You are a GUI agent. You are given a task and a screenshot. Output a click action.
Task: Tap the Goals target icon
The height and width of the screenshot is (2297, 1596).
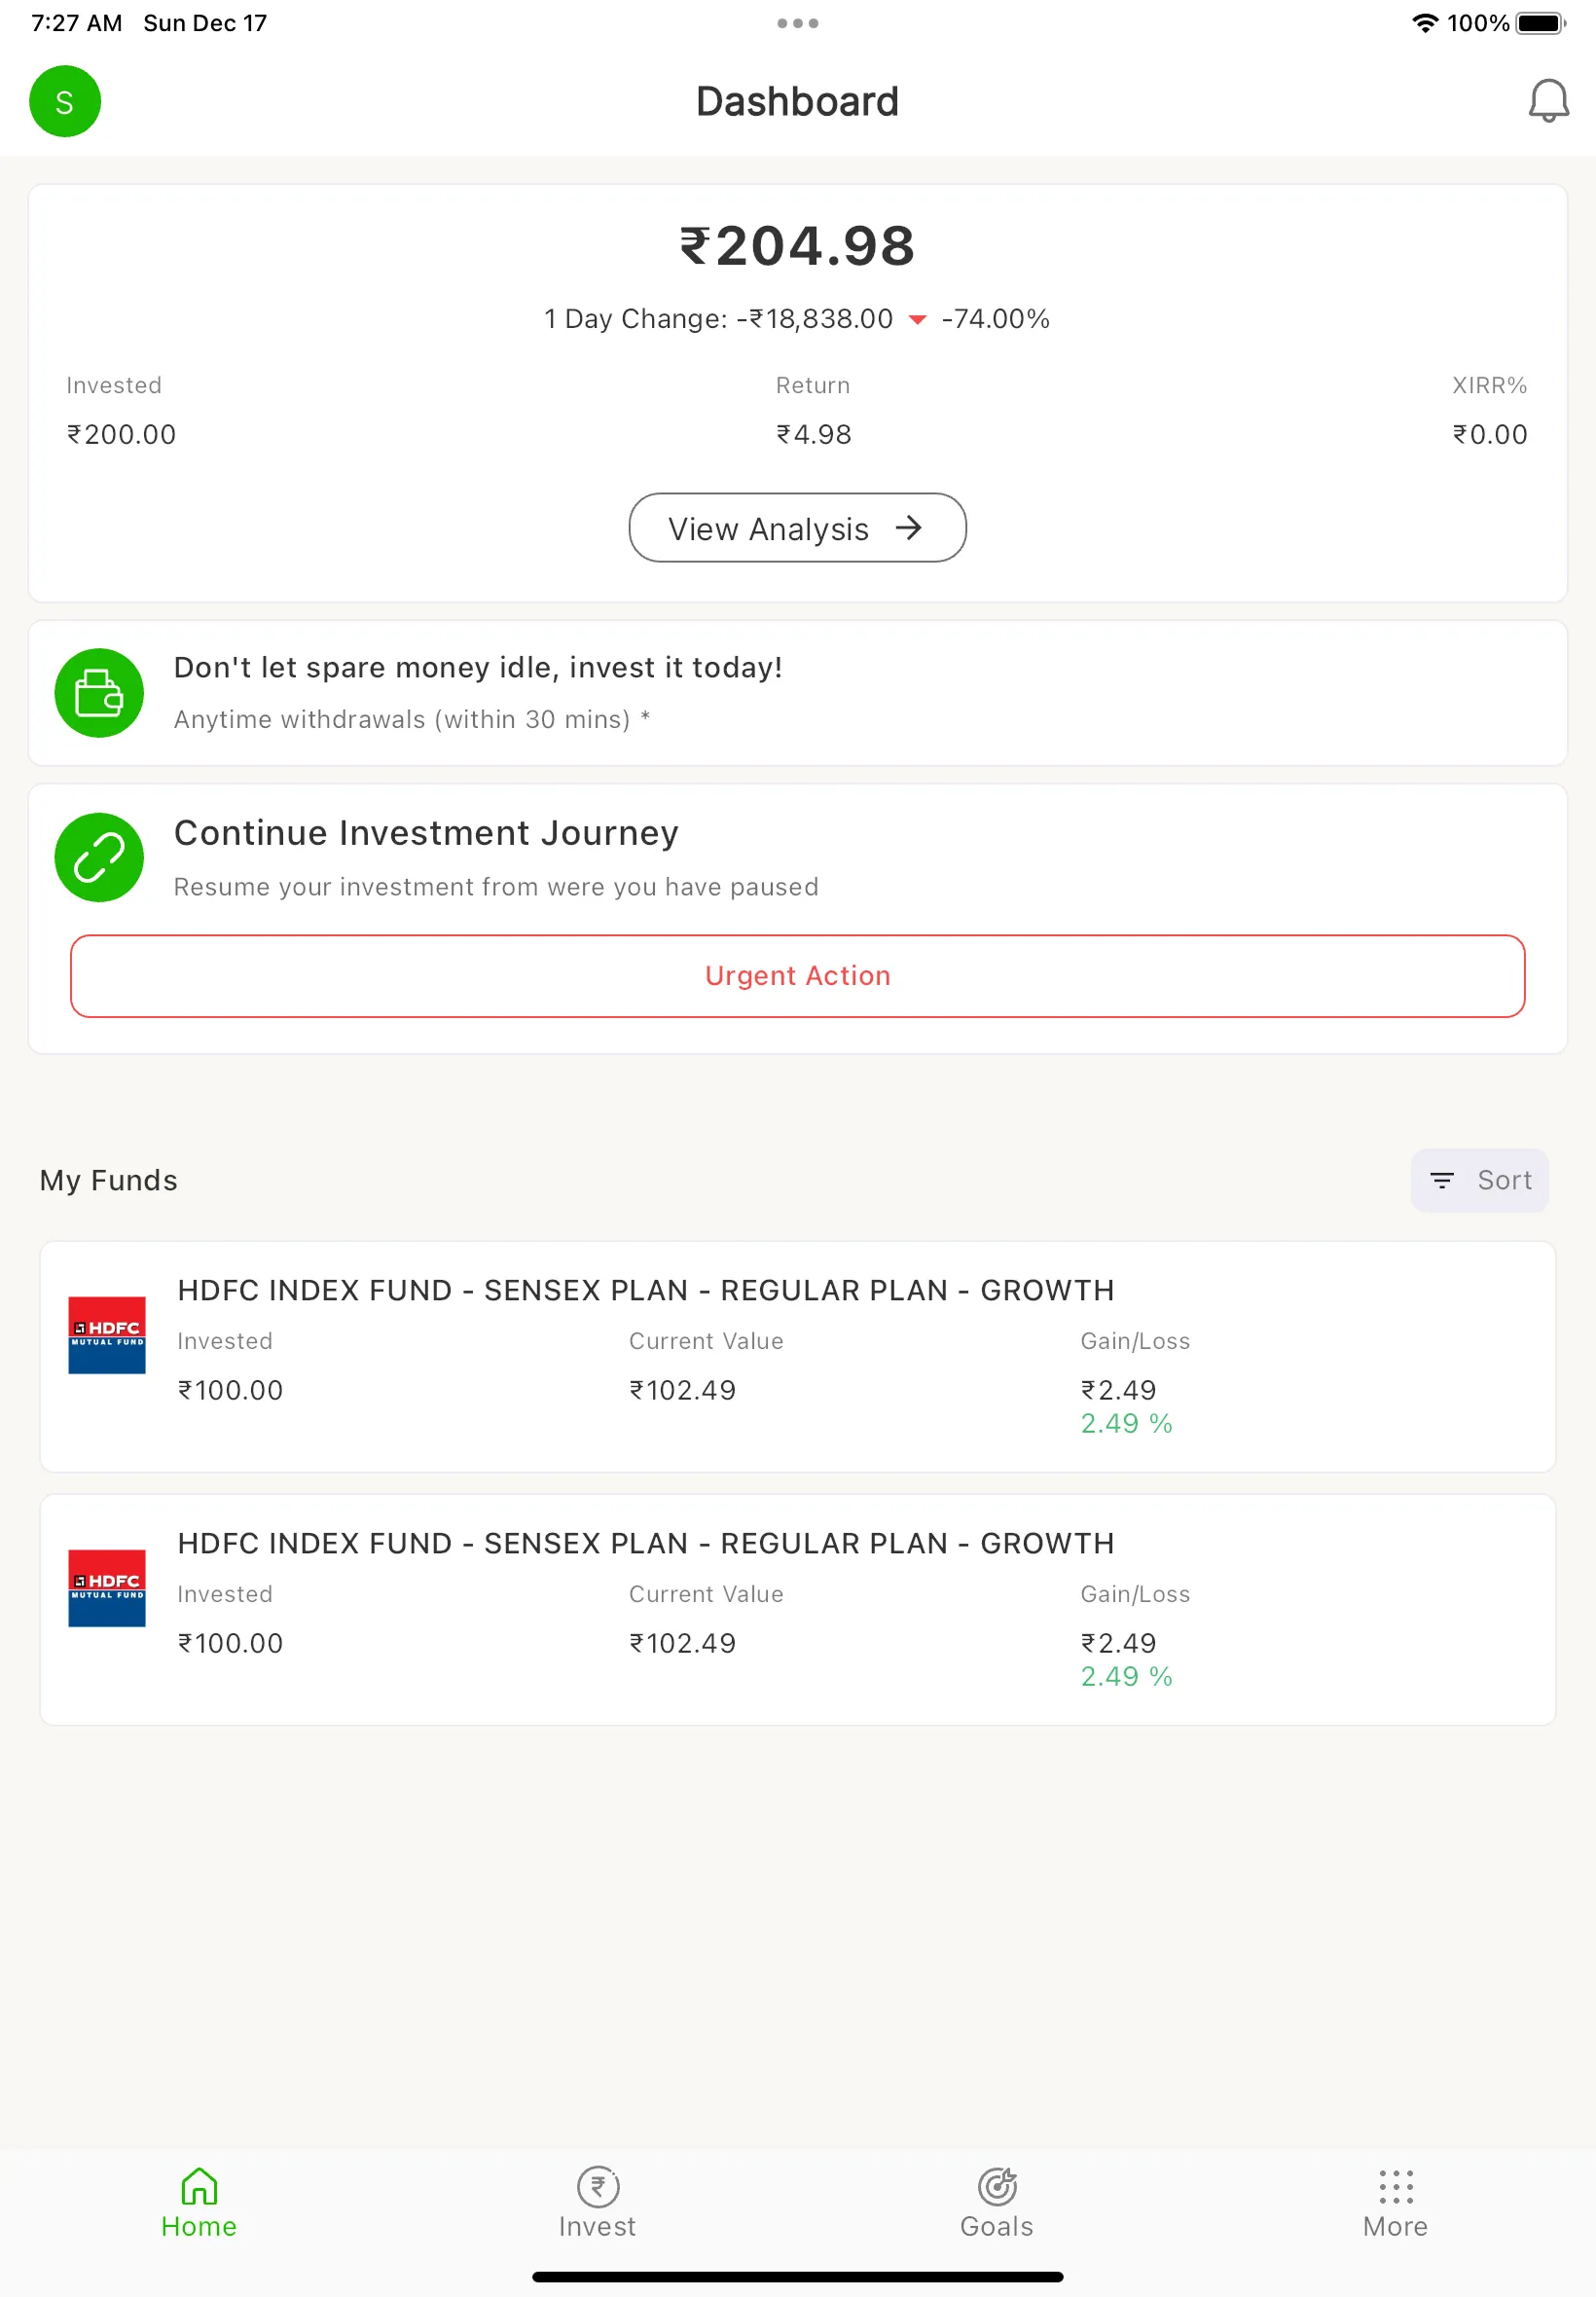(x=997, y=2186)
